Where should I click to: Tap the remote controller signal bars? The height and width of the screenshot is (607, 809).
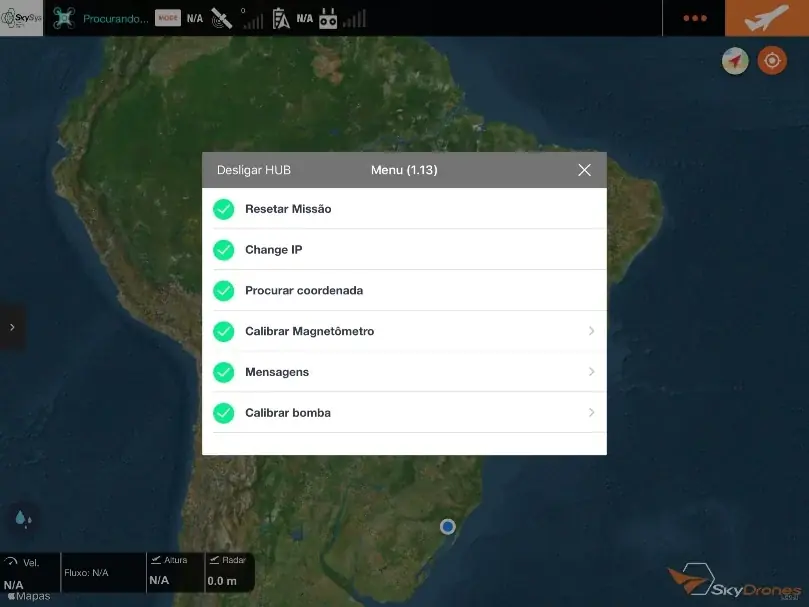(354, 19)
